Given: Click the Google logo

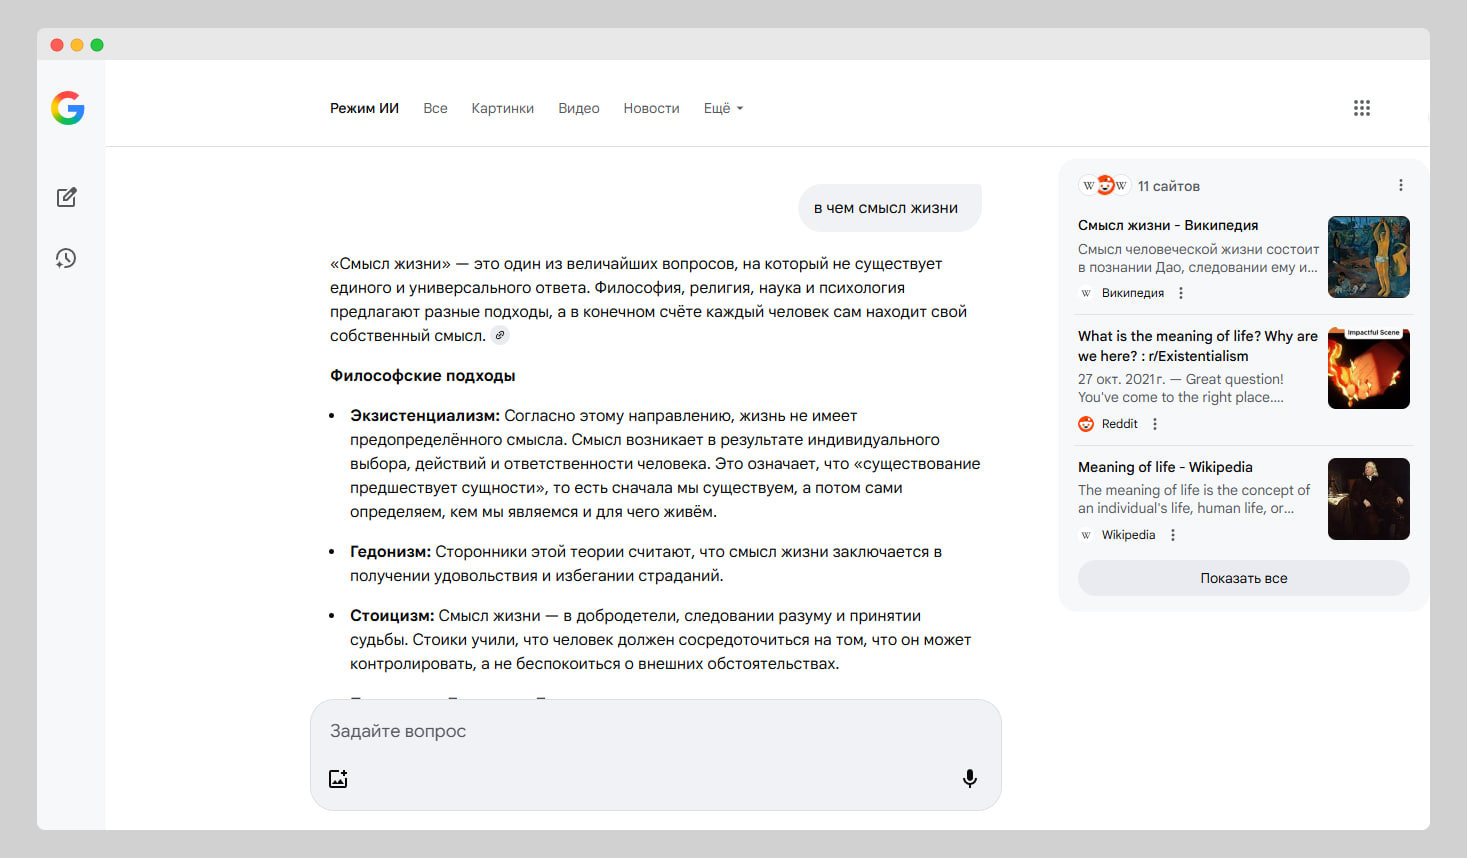Looking at the screenshot, I should [68, 108].
